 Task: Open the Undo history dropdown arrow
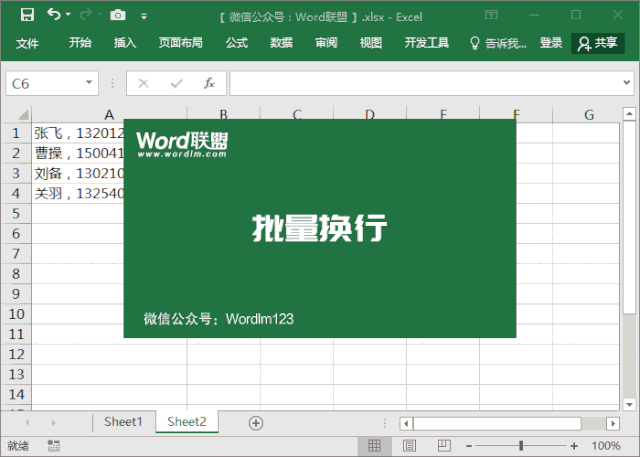[68, 14]
